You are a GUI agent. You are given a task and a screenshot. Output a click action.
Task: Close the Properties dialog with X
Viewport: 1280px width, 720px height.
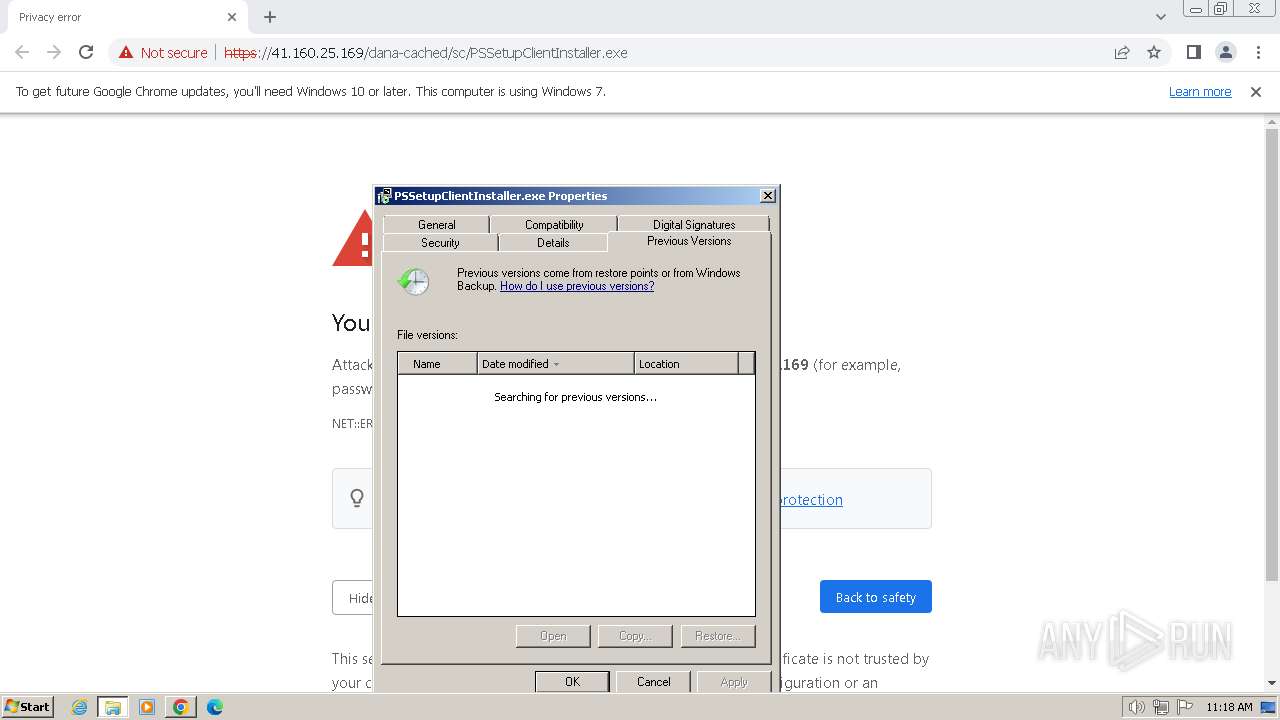(767, 196)
